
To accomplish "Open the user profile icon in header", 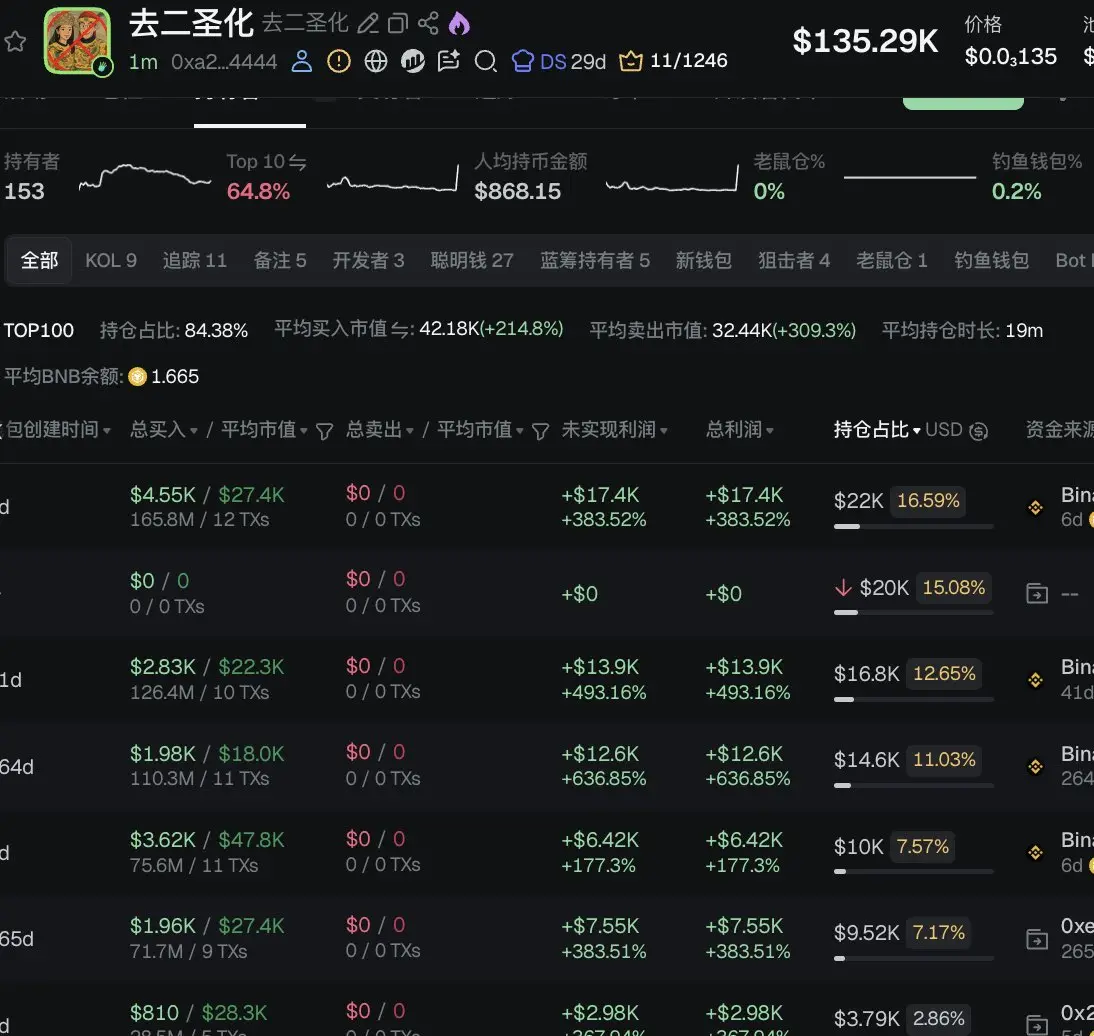I will coord(301,61).
